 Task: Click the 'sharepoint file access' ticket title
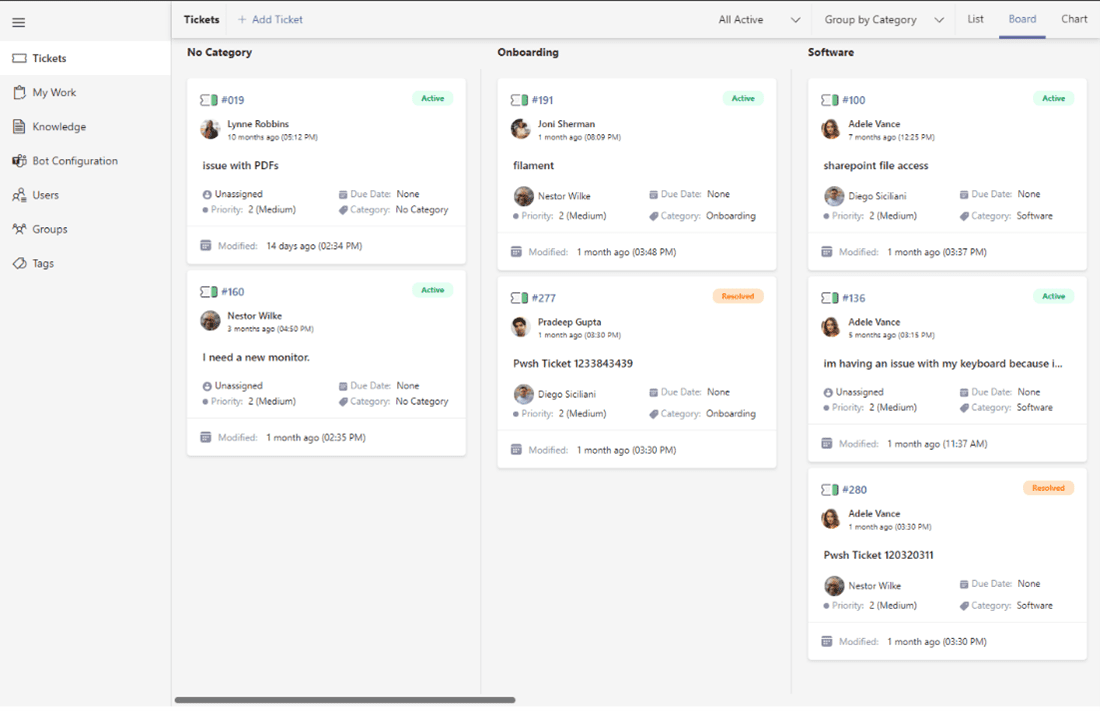click(876, 166)
